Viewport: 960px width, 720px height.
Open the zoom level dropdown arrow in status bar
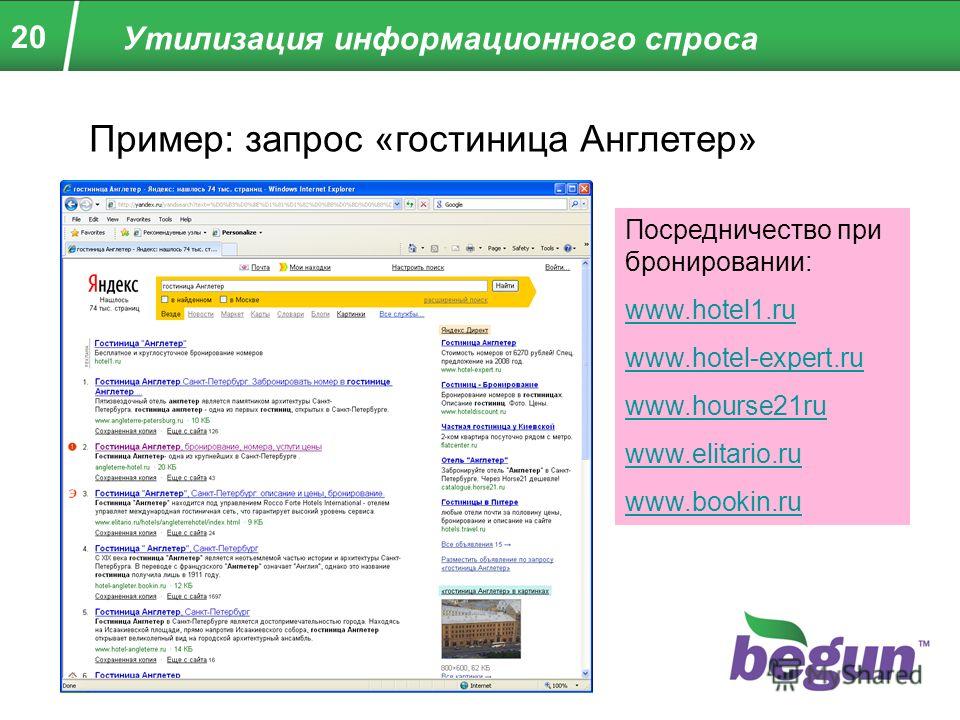(x=577, y=686)
